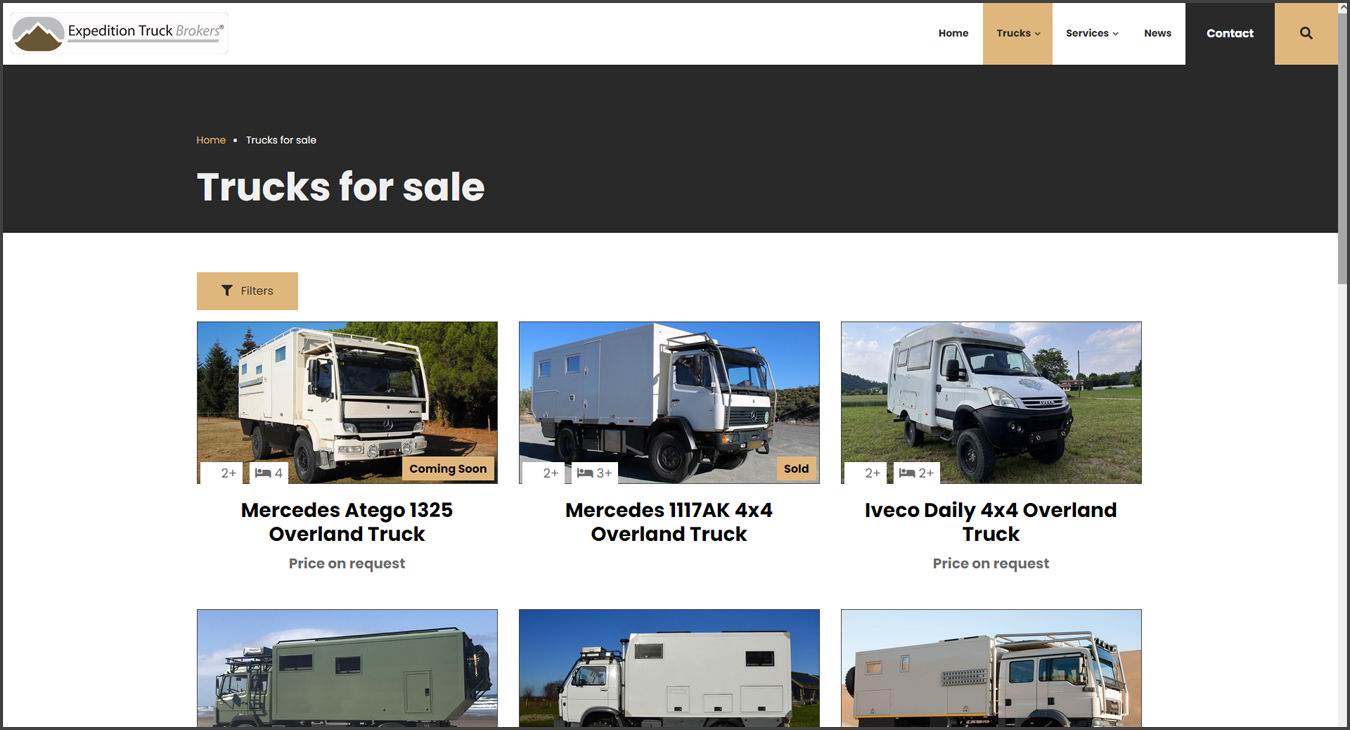The image size is (1350, 730).
Task: Click the Home breadcrumb link
Action: coord(211,140)
